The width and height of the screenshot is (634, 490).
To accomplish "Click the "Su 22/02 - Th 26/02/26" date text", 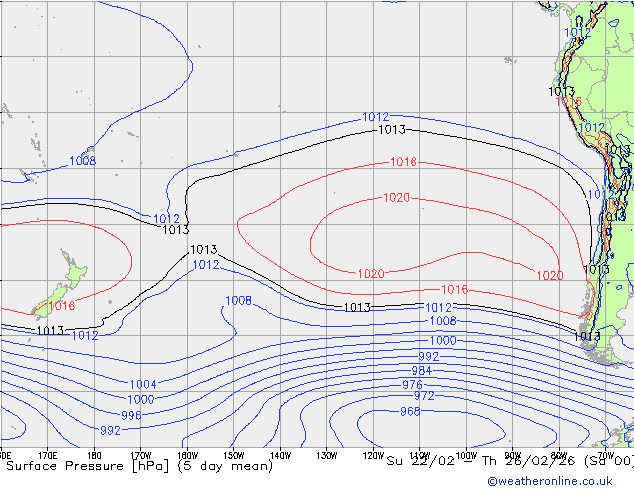I will 480,461.
